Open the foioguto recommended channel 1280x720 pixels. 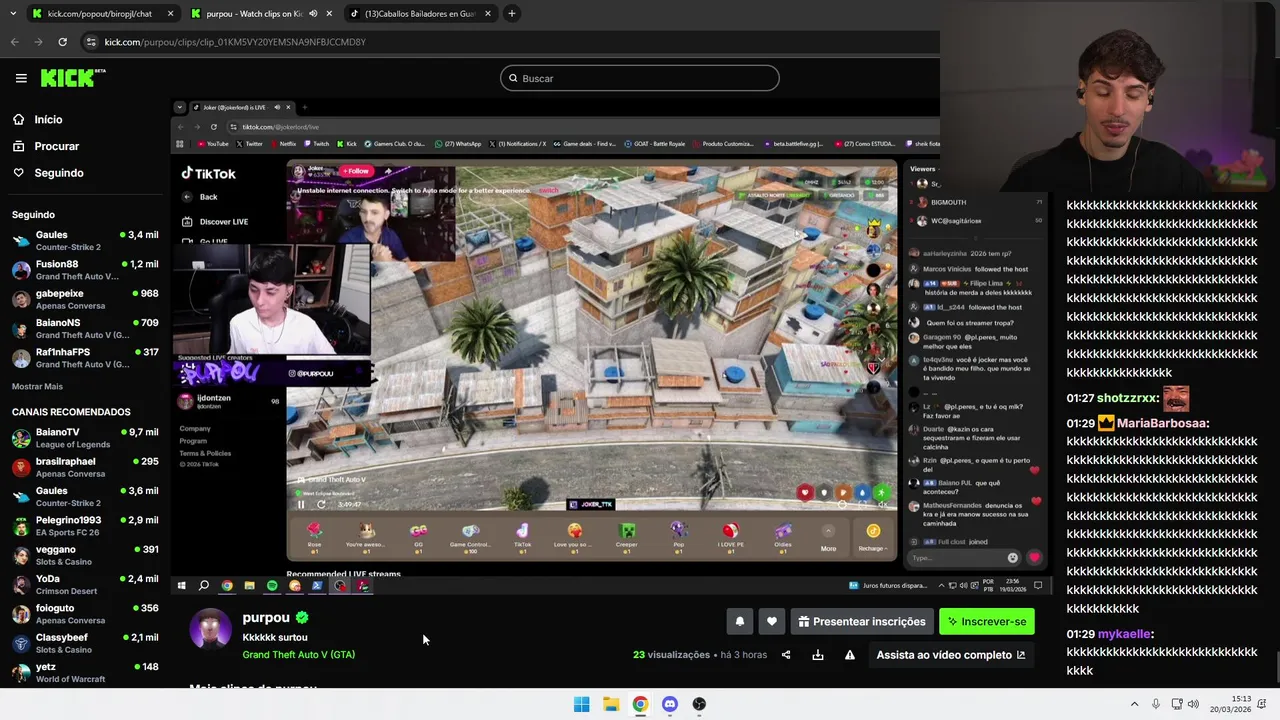[85, 614]
